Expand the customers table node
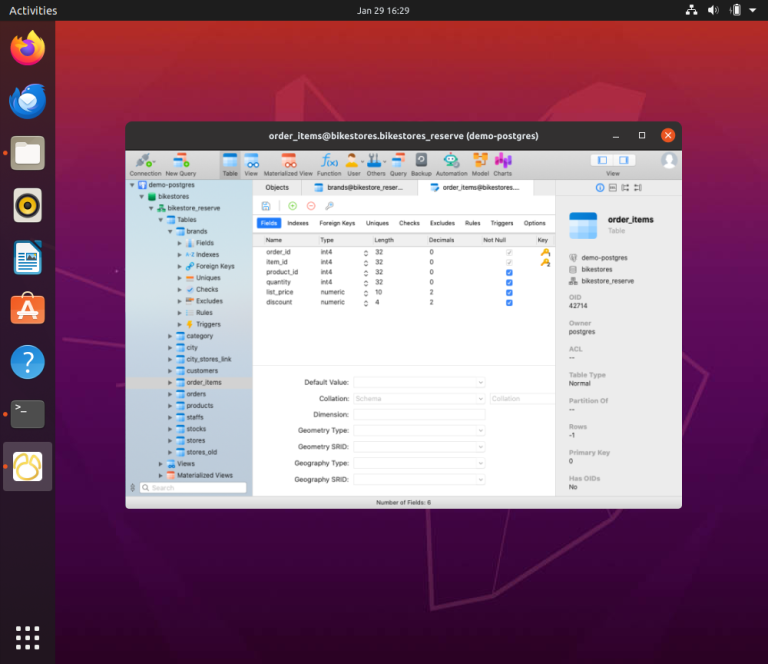 (170, 371)
